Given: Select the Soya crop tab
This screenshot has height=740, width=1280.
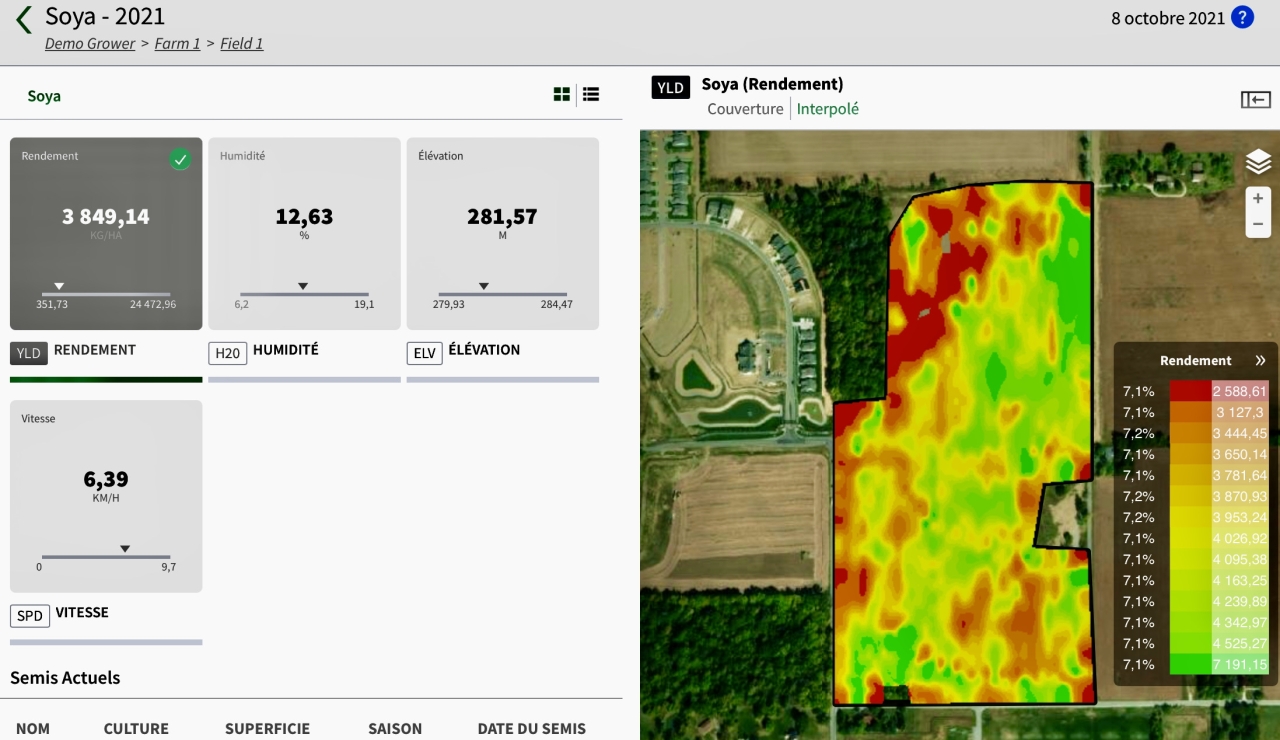Looking at the screenshot, I should (x=44, y=96).
